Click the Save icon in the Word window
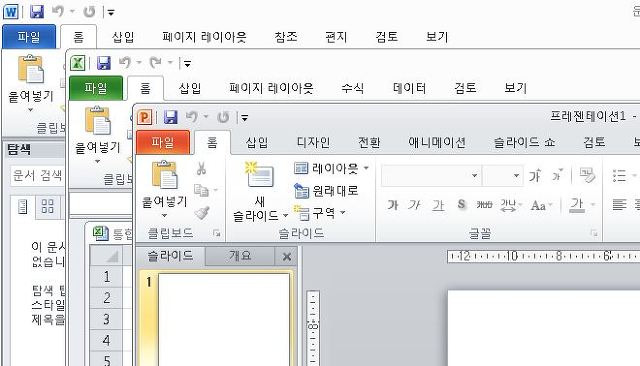 click(37, 11)
